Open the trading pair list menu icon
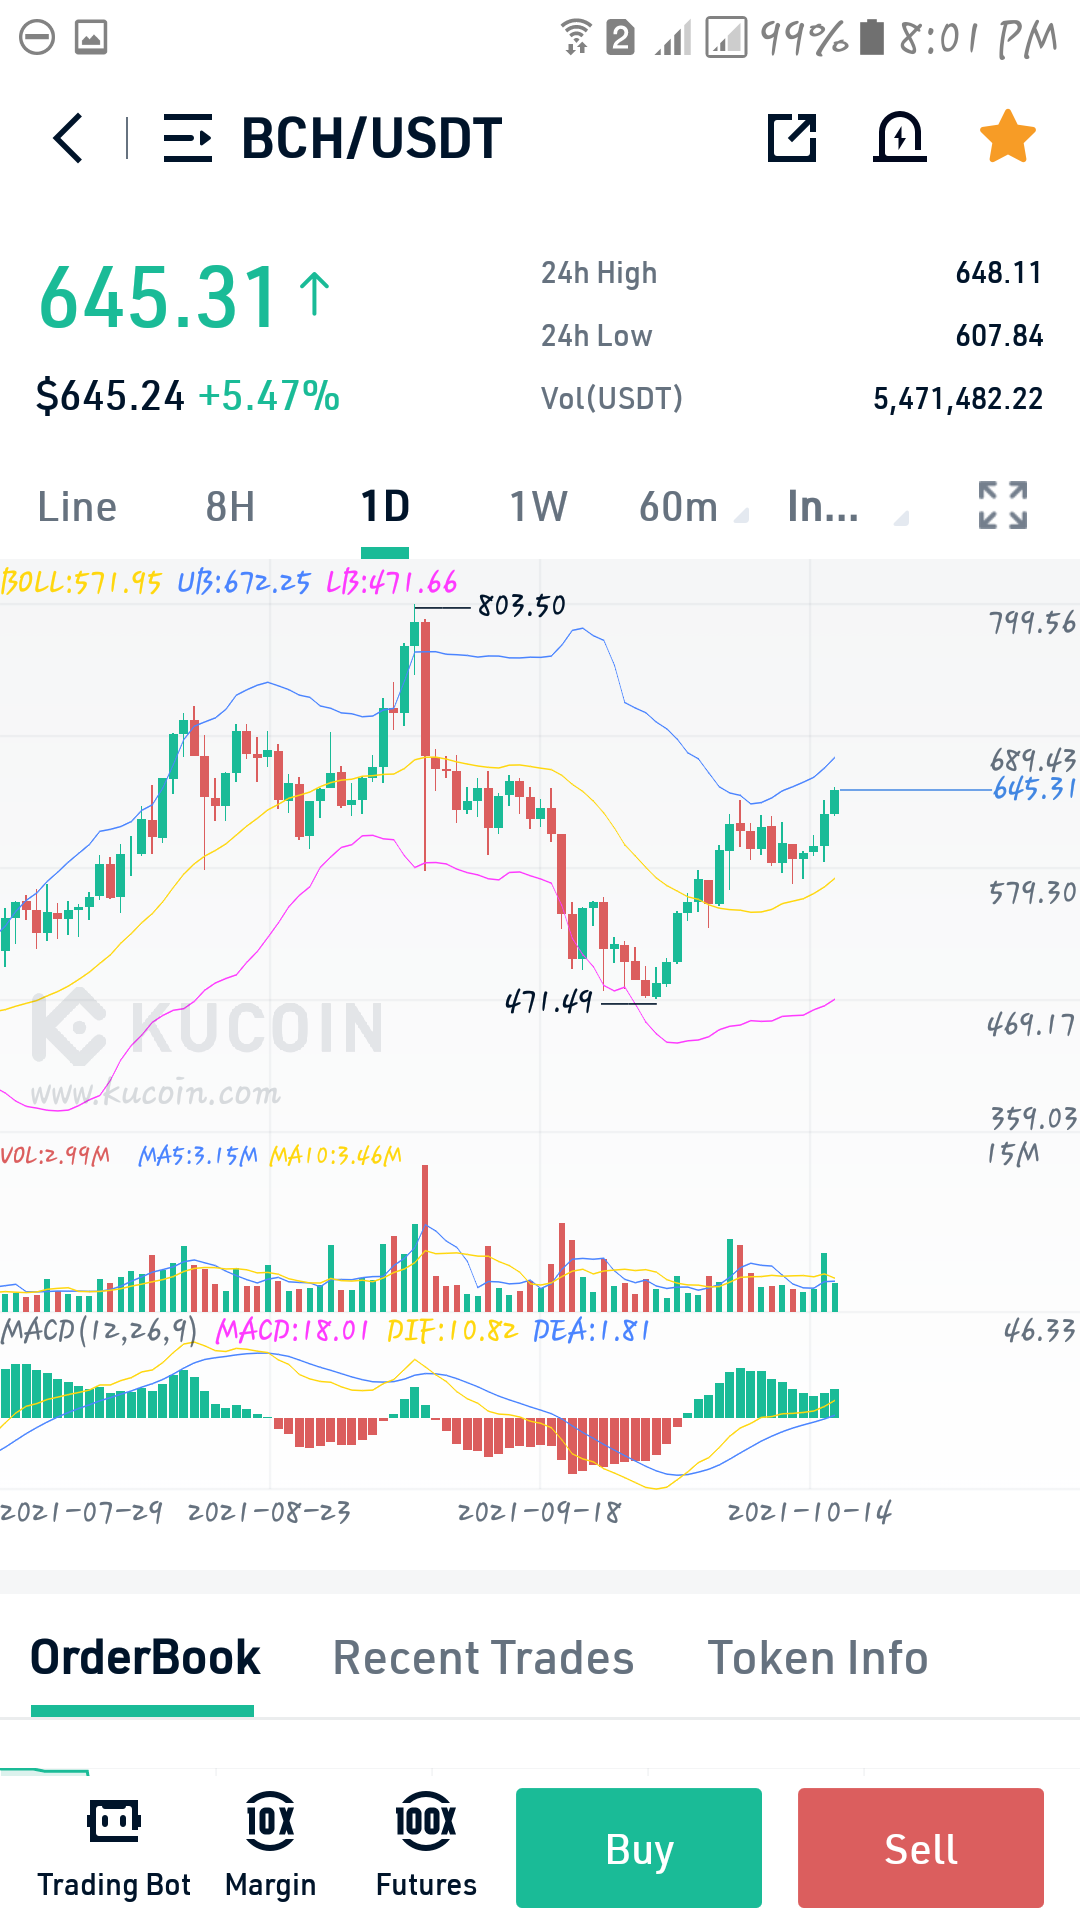This screenshot has width=1080, height=1920. (188, 138)
